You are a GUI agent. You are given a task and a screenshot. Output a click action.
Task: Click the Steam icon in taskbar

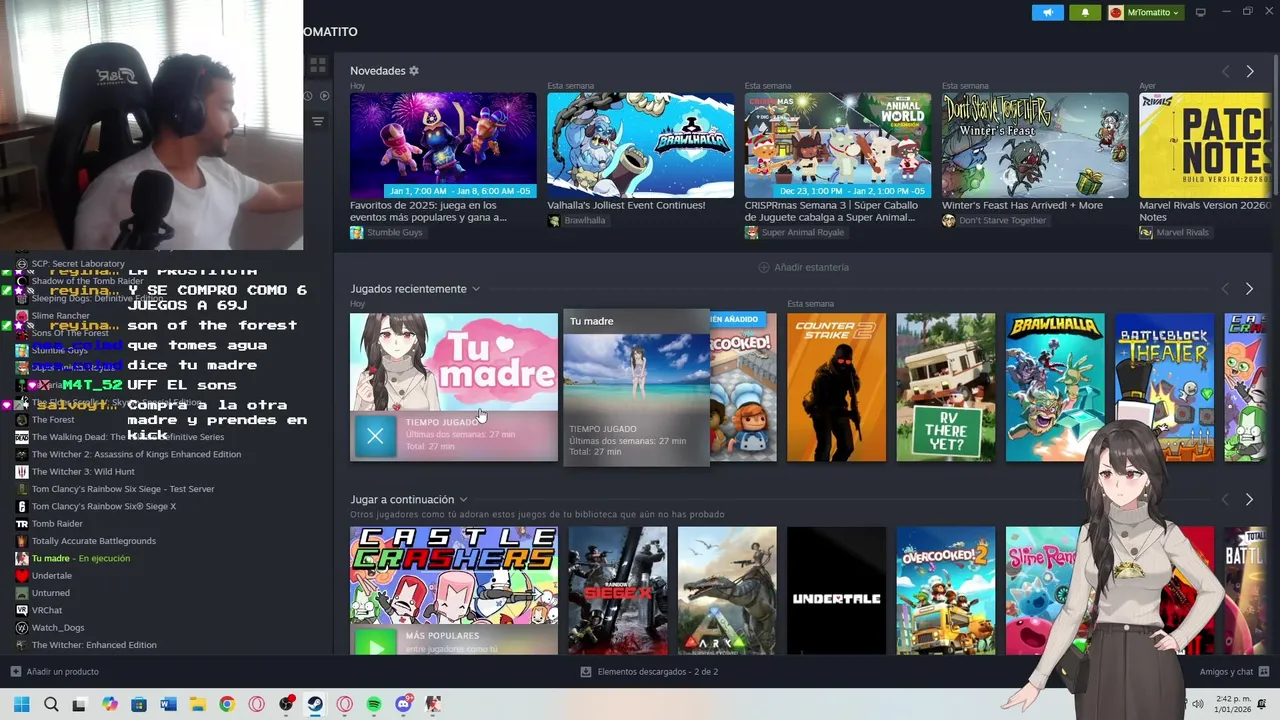pos(315,704)
